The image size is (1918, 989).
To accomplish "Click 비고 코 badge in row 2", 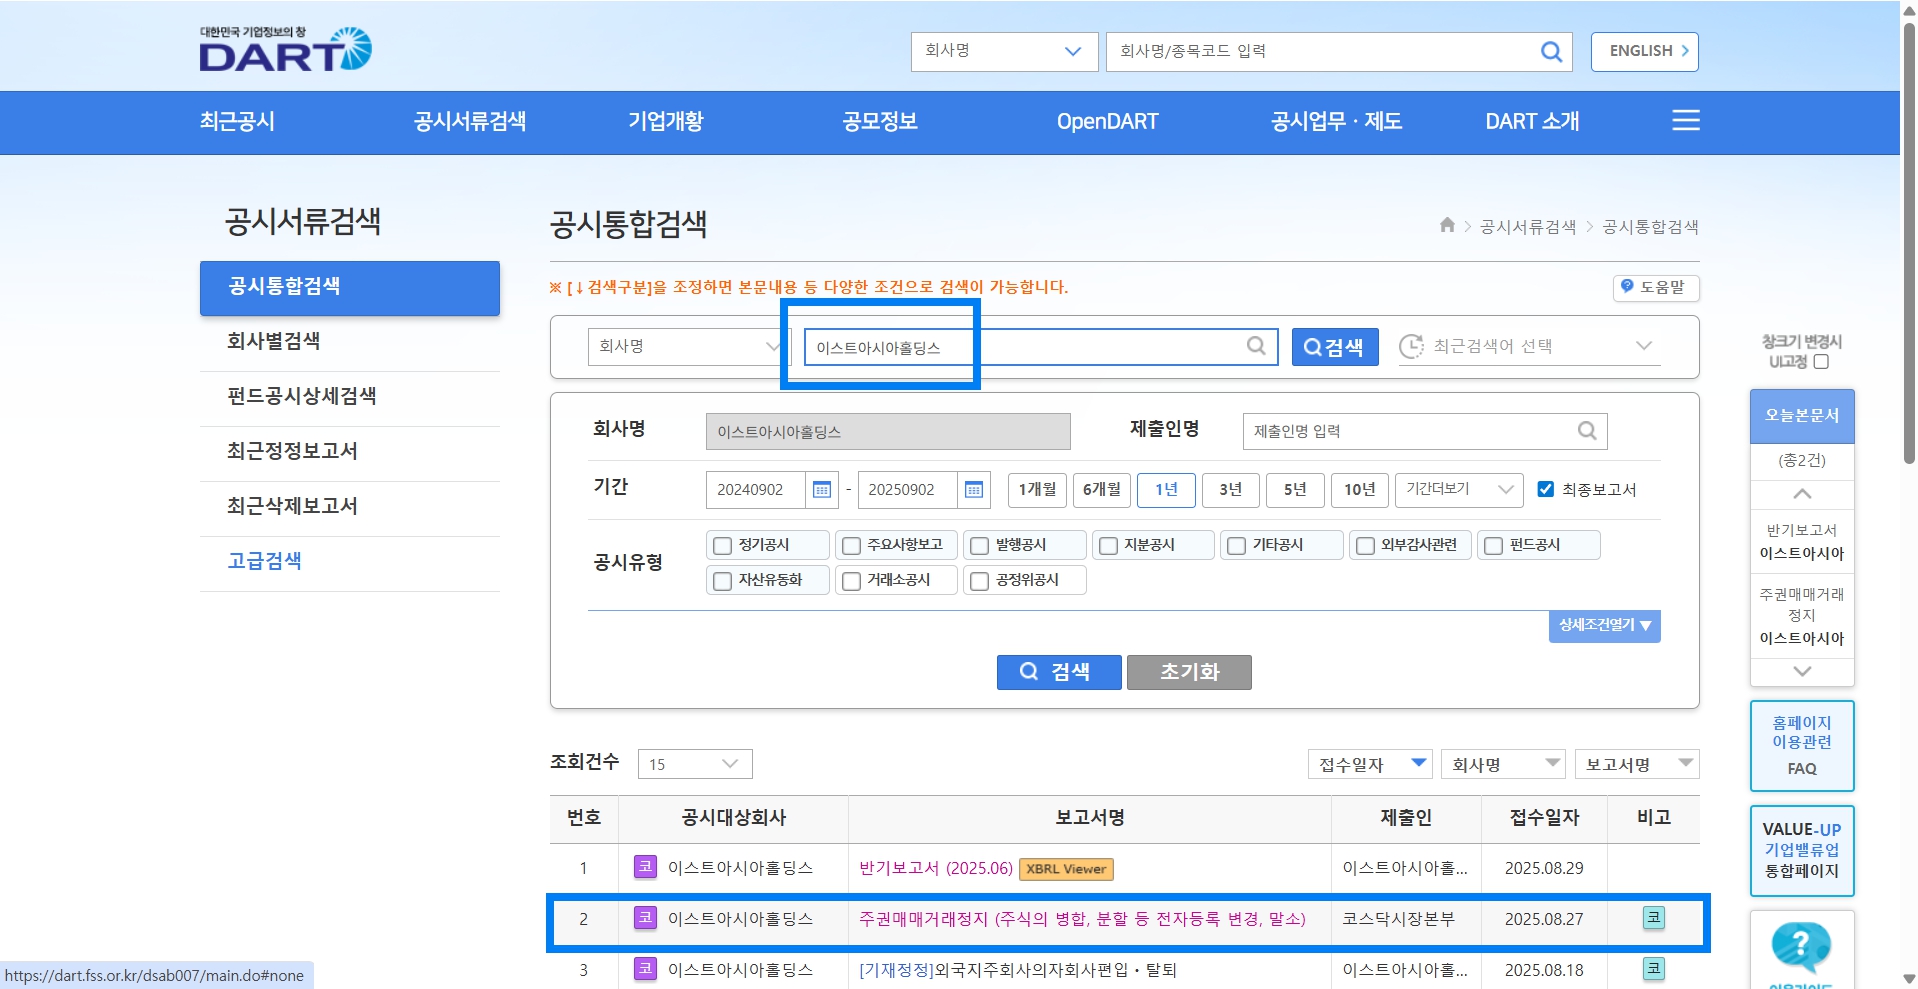I will (x=1654, y=918).
